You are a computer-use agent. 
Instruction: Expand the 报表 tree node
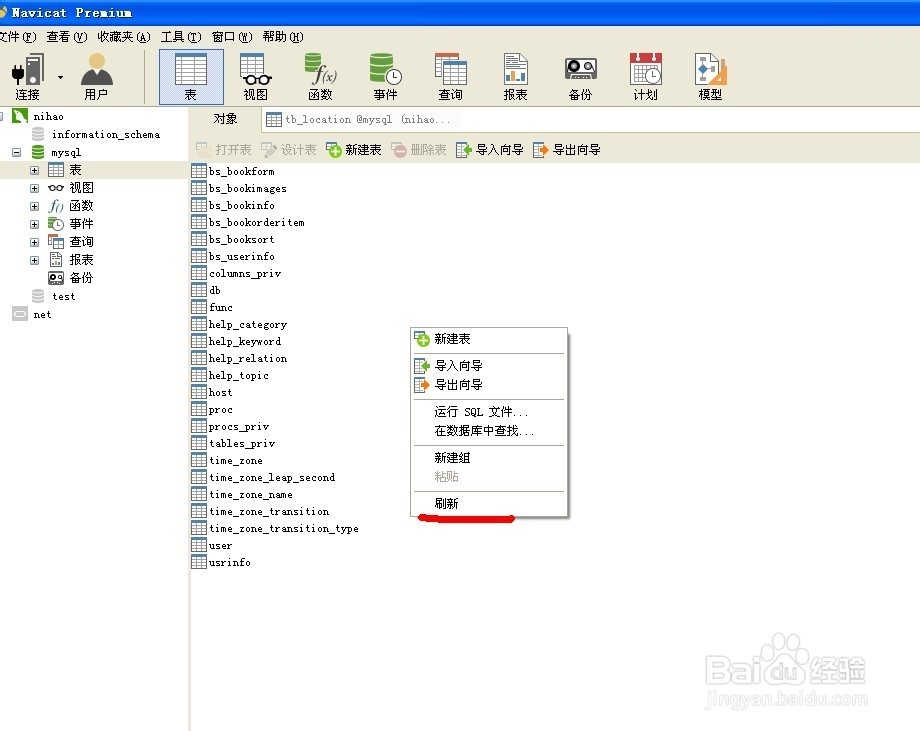35,260
